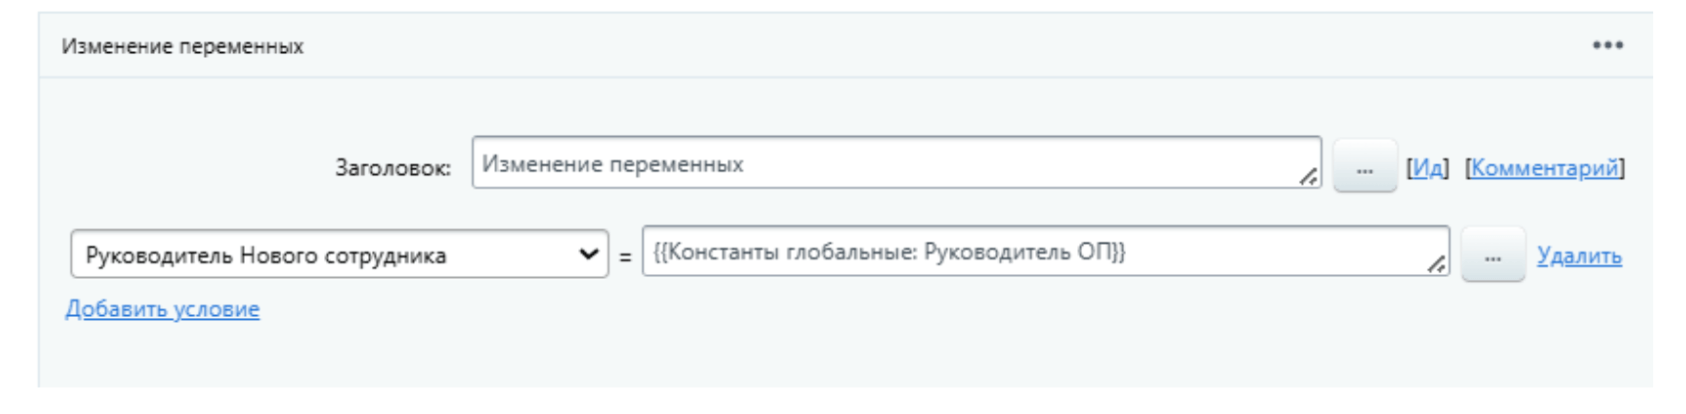Grab resize handle of Заголовок textarea
The width and height of the screenshot is (1686, 414).
click(x=1308, y=177)
